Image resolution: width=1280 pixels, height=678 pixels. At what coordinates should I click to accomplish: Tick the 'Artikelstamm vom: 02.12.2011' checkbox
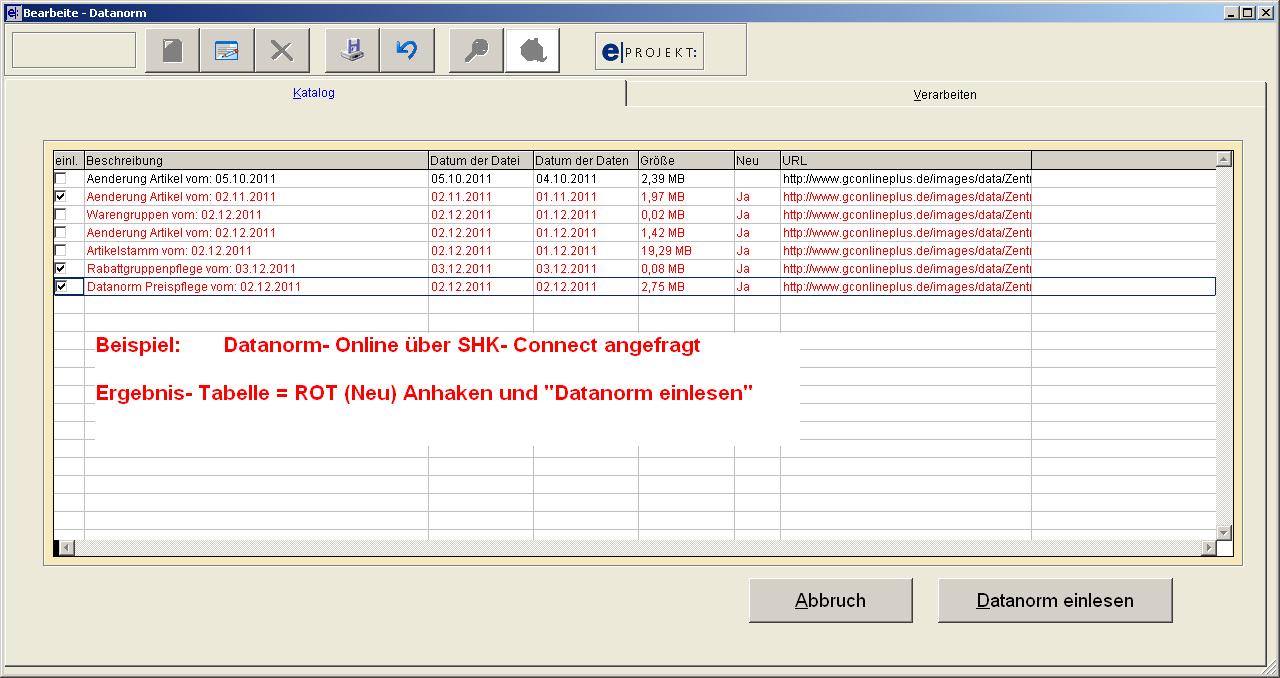tap(60, 251)
